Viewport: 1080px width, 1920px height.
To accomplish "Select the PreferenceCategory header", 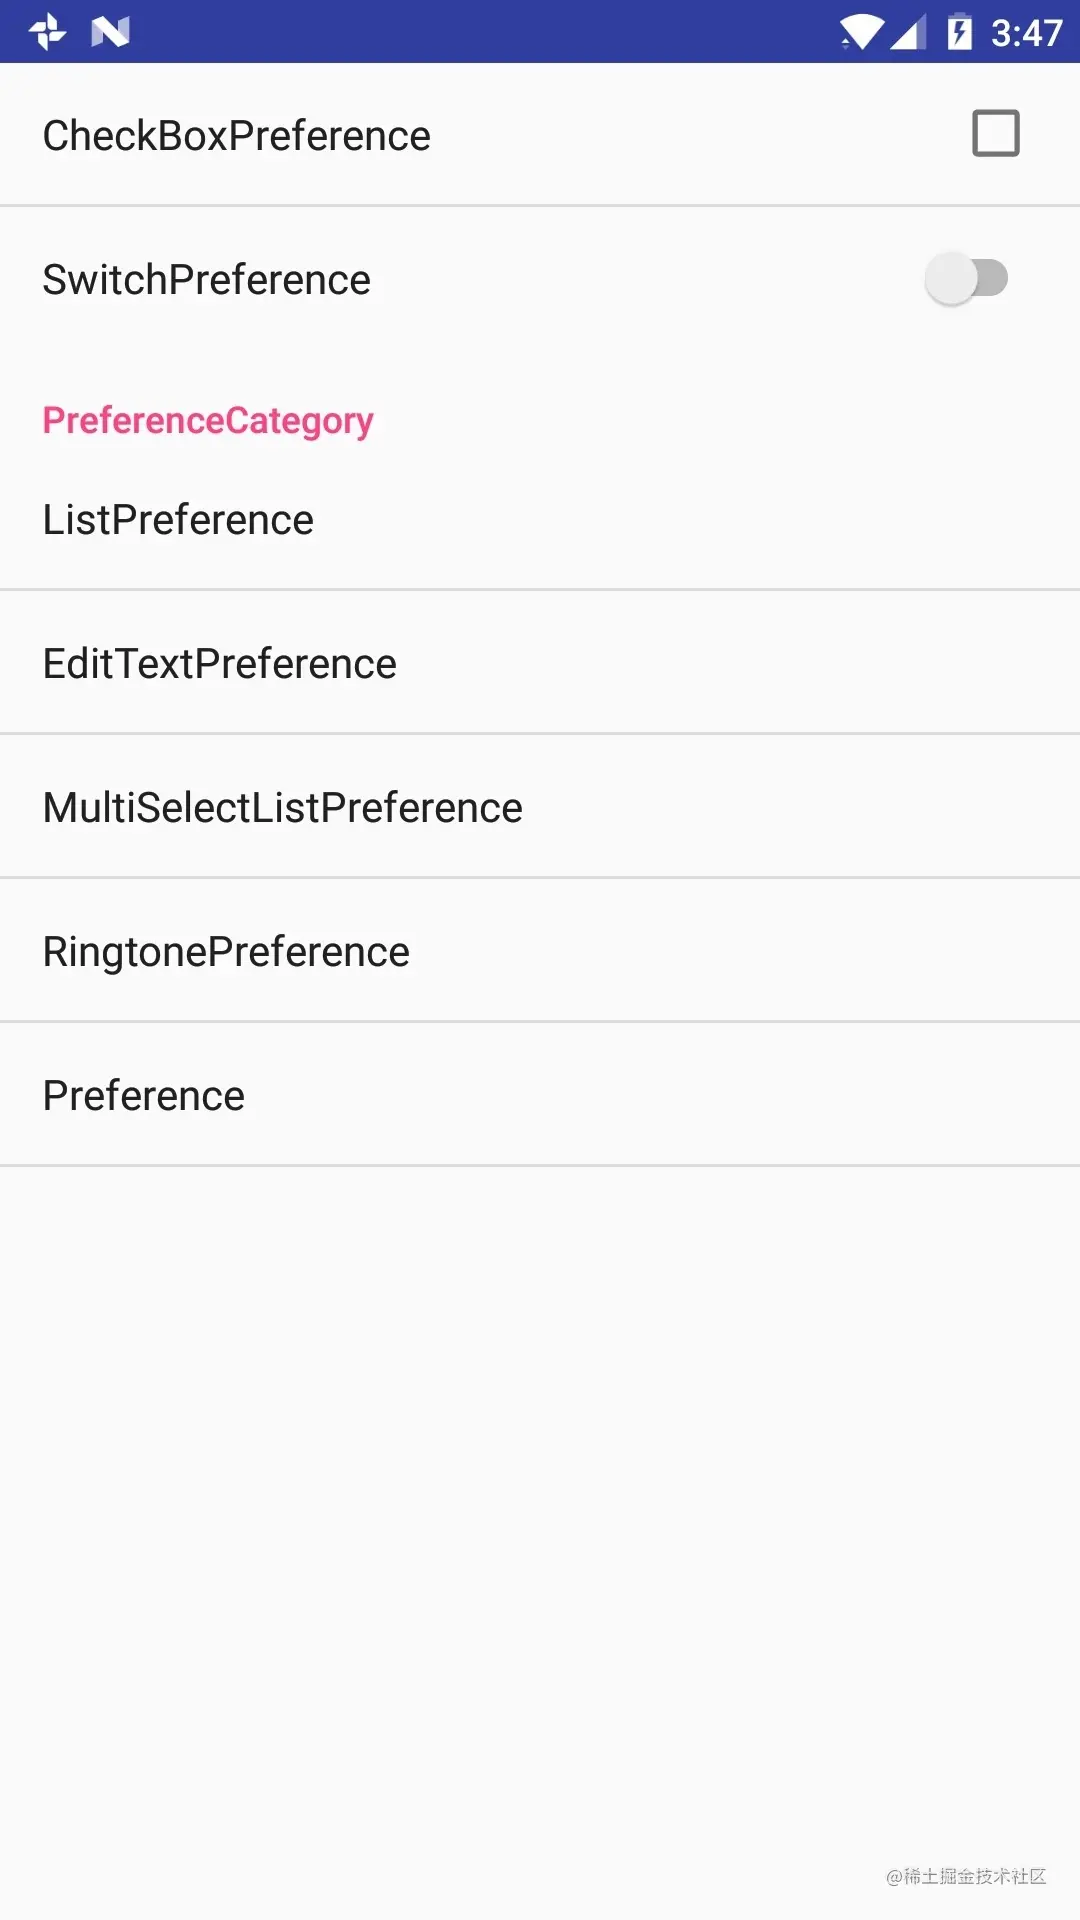I will [x=207, y=420].
